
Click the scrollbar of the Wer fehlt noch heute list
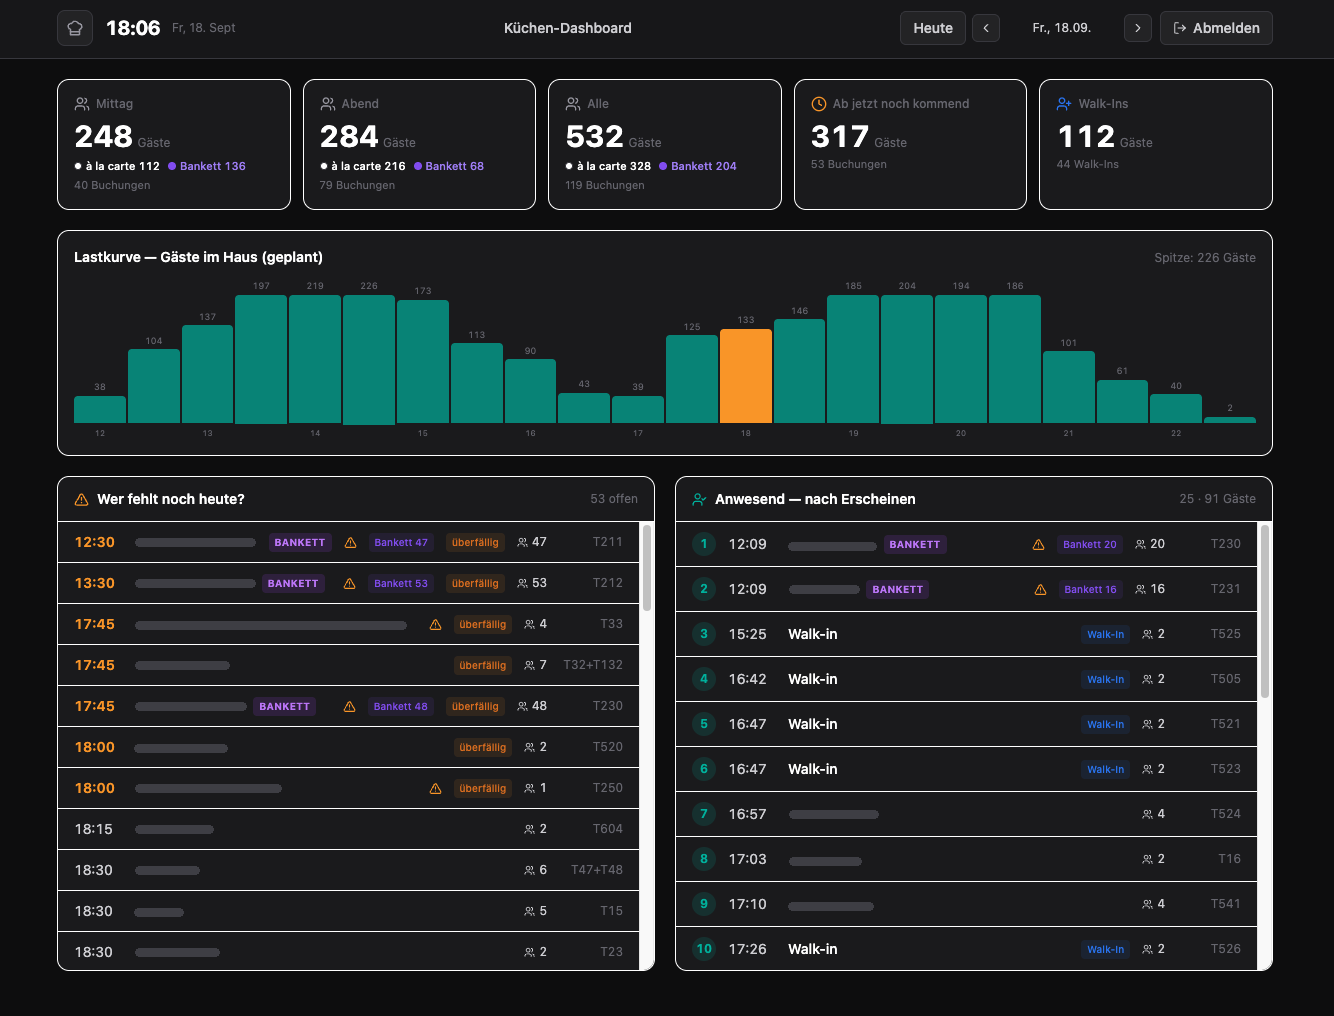point(647,567)
